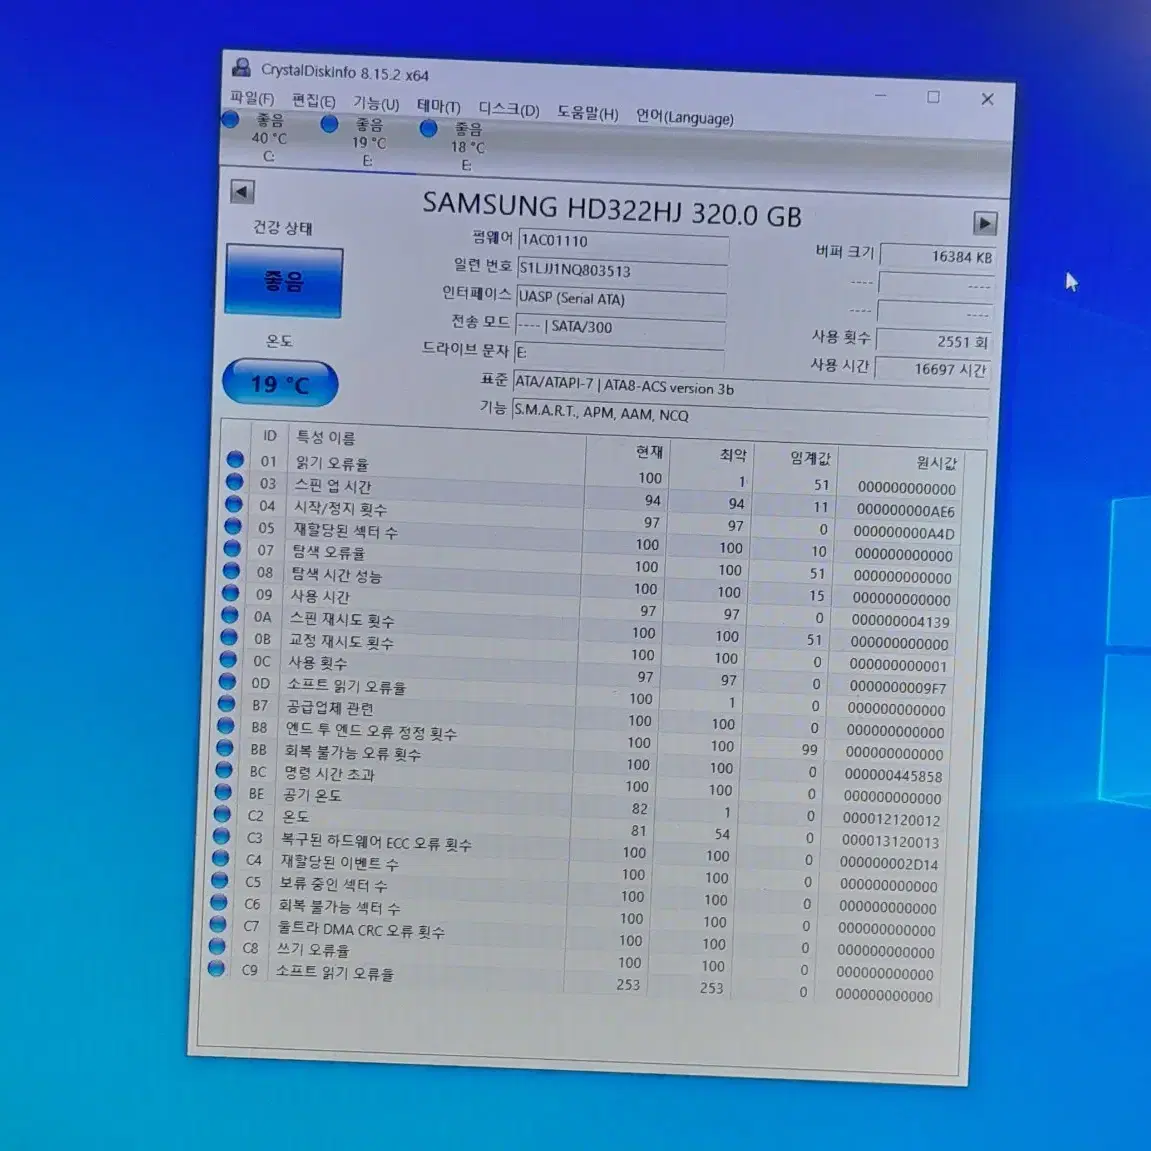The image size is (1151, 1151).
Task: Click the power-on hours value 16697 시간
Action: [x=932, y=368]
